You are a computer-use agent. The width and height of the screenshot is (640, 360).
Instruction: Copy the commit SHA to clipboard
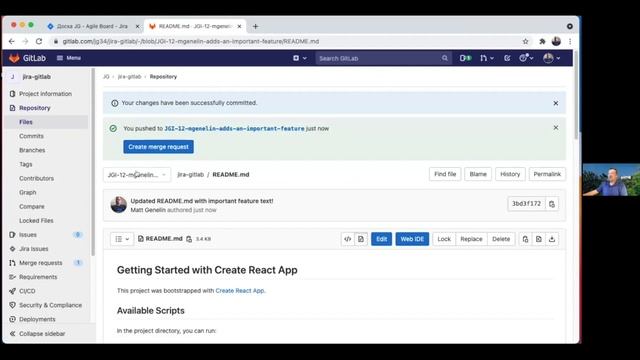552,204
